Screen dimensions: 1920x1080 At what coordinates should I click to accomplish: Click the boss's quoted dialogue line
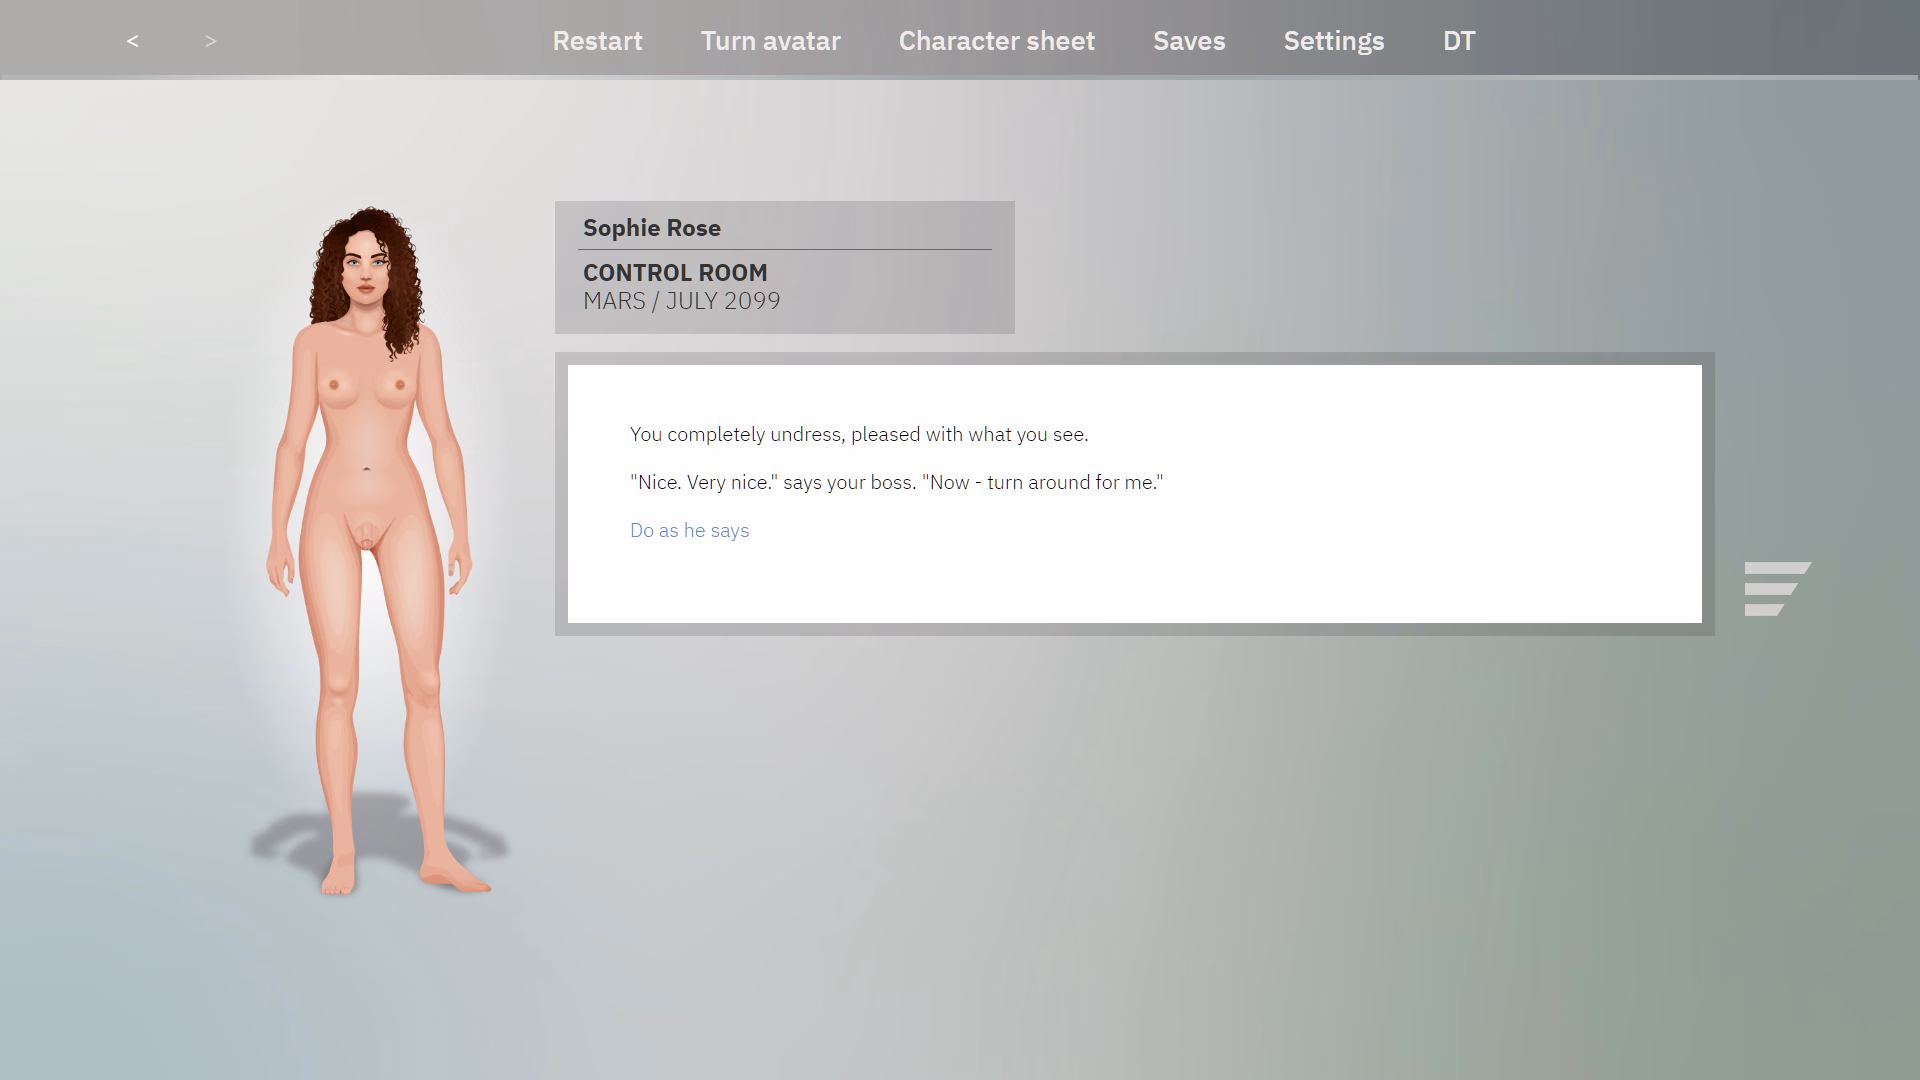click(895, 482)
